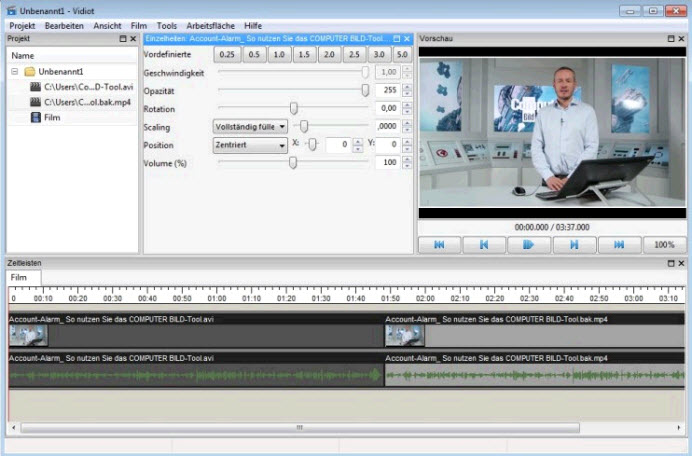Select the ol.bak.mp4 file in project
Viewport: 692px width, 456px height.
coord(80,102)
